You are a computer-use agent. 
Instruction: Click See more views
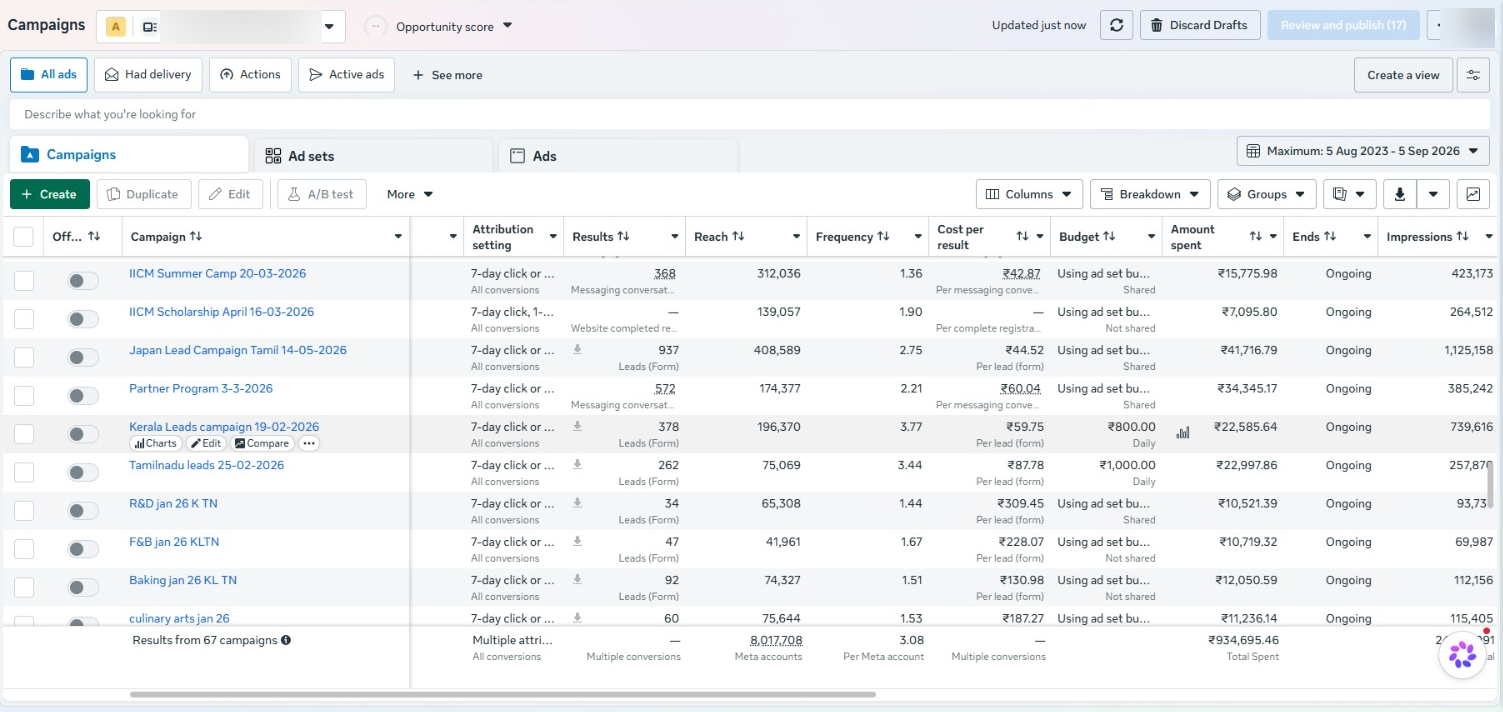447,75
